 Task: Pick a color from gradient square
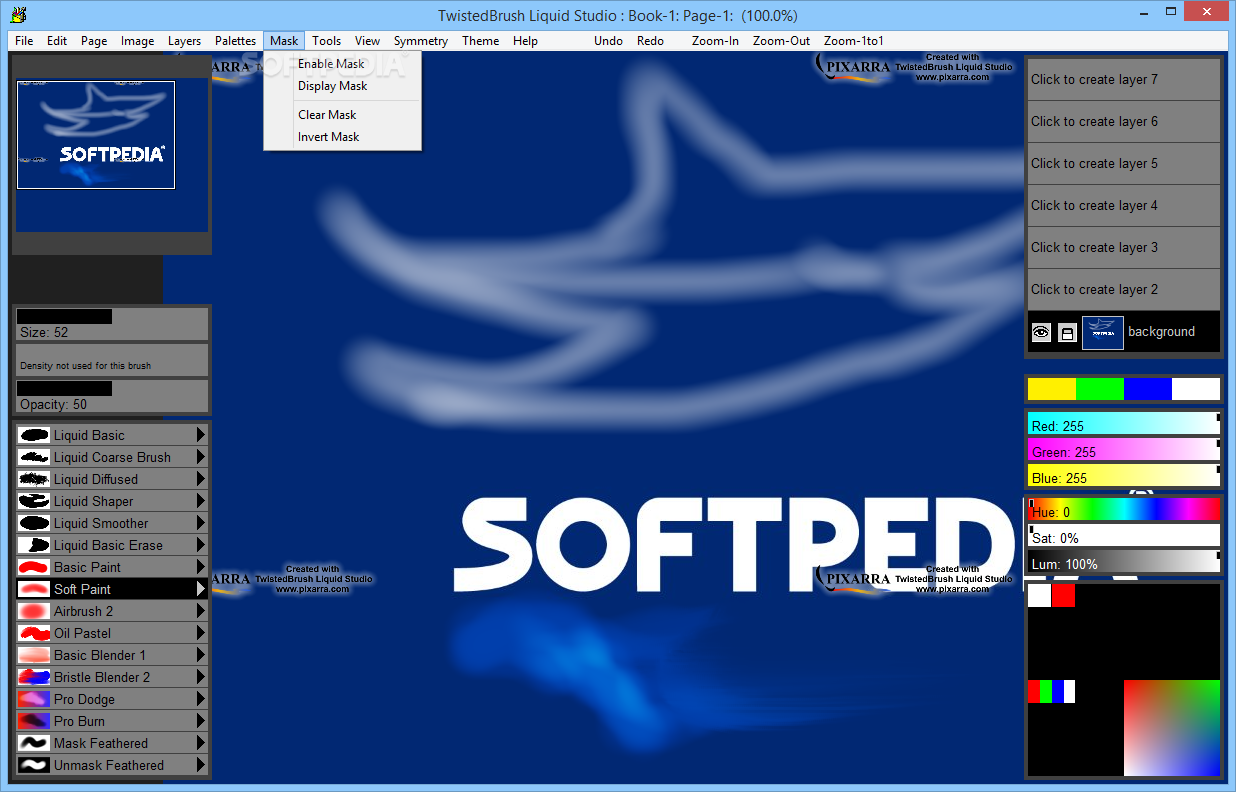[1172, 728]
